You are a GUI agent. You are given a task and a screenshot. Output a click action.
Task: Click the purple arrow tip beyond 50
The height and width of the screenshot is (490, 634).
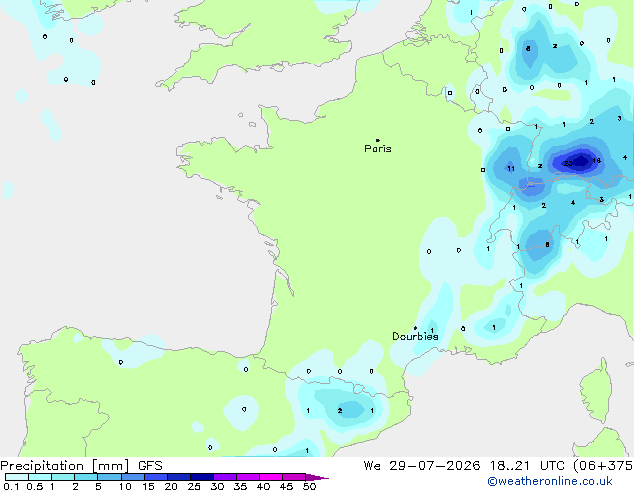tap(317, 477)
